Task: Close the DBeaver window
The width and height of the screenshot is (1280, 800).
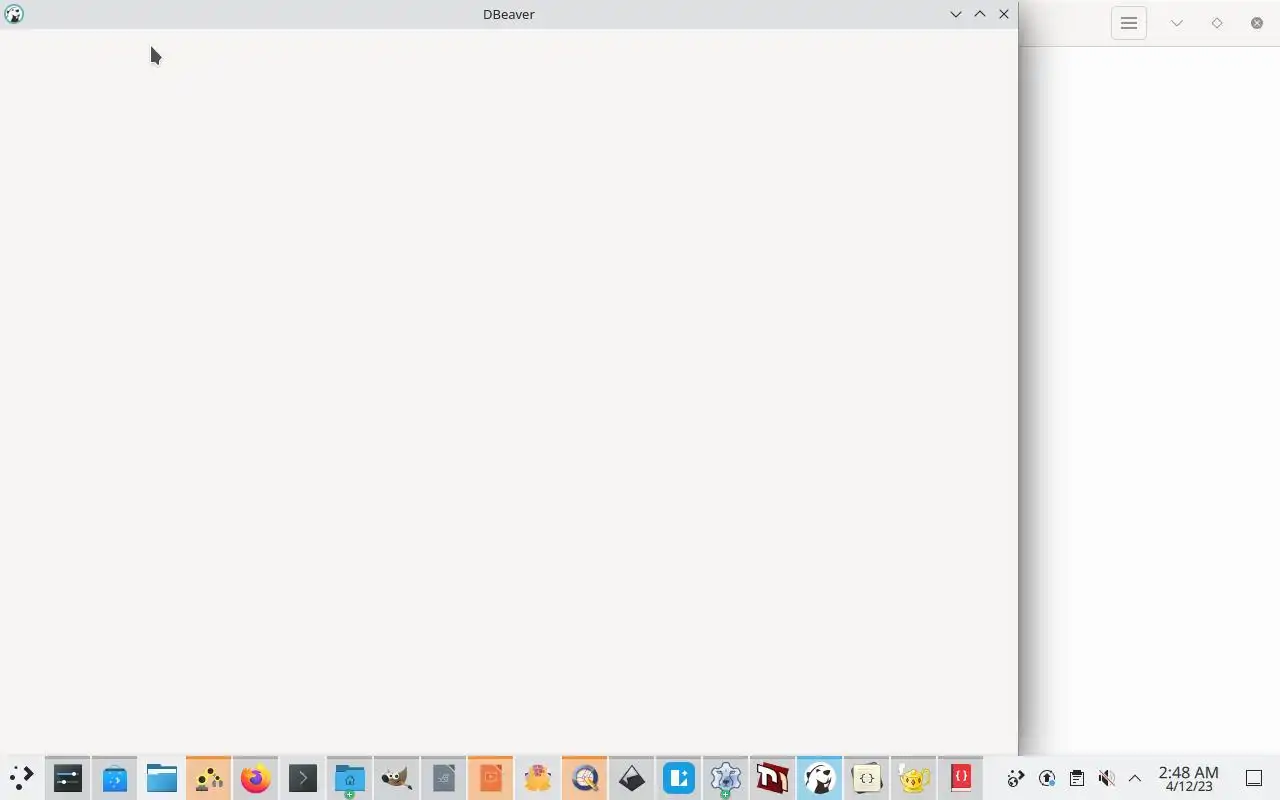Action: (x=1004, y=14)
